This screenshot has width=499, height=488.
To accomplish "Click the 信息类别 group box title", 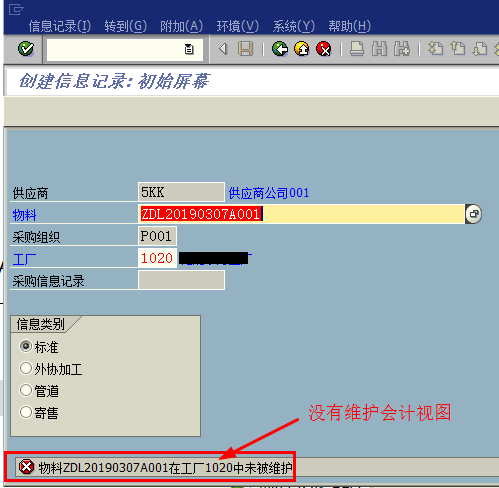I will tap(40, 324).
